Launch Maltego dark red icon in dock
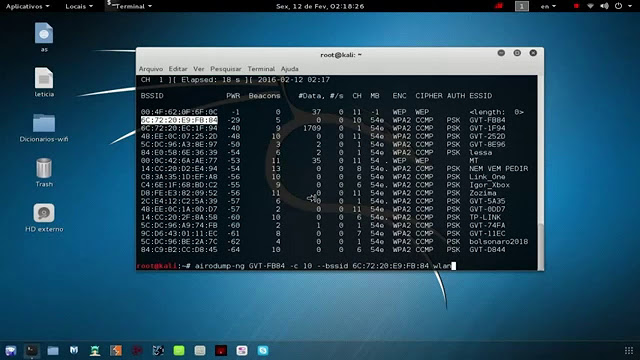 click(137, 351)
